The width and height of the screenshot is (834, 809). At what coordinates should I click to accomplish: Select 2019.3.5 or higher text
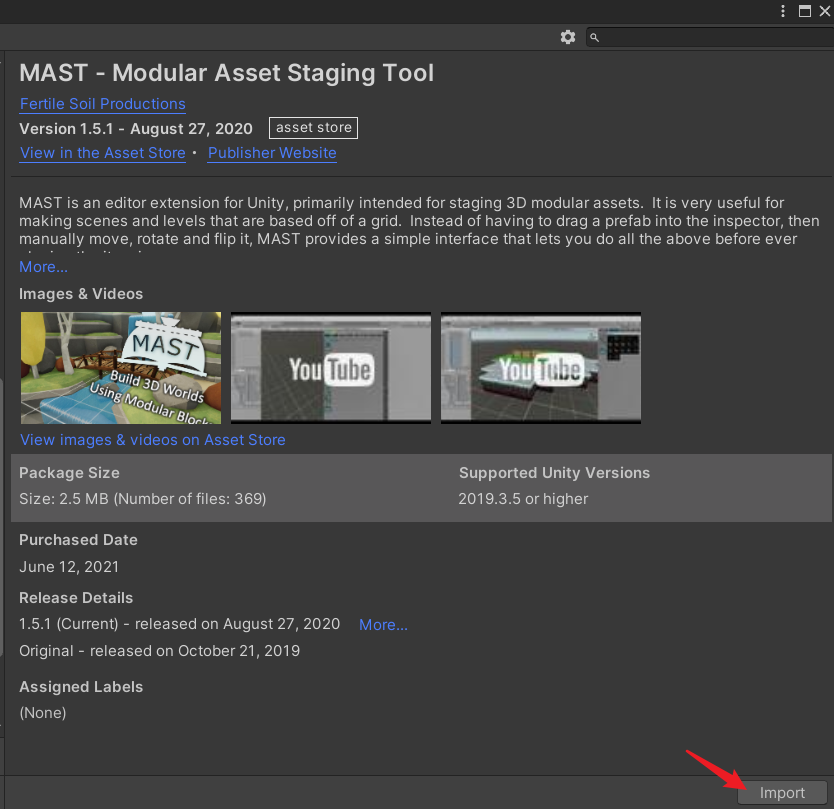coord(523,499)
